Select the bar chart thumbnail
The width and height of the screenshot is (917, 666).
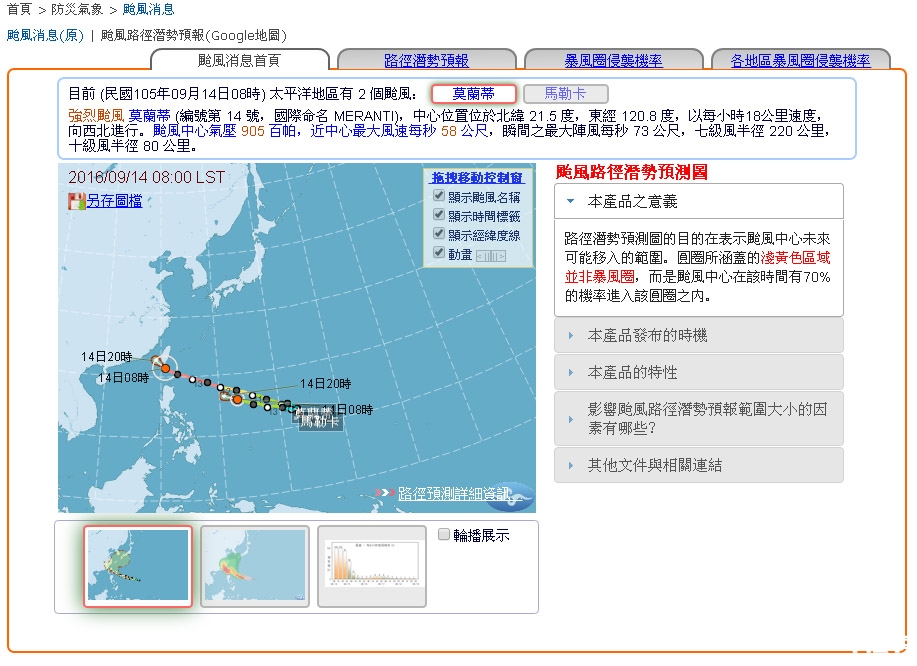pos(371,566)
